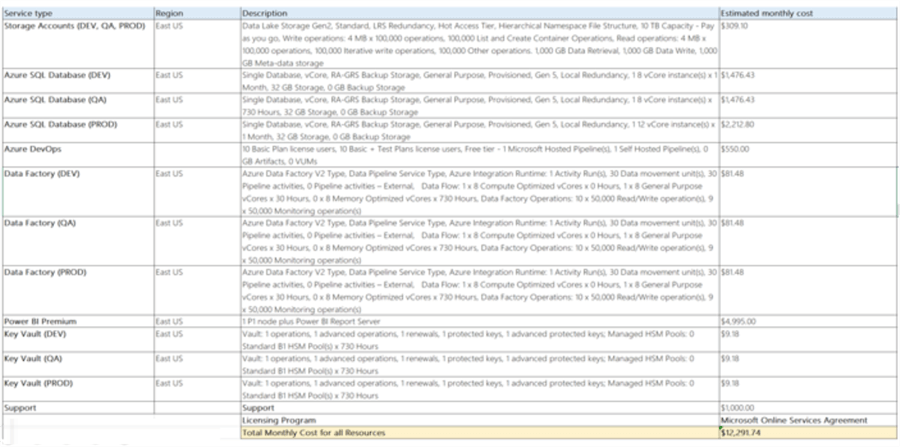Select the 'Data Factory (QA)' cell
Screen dimensions: 900x447
[x=78, y=241]
